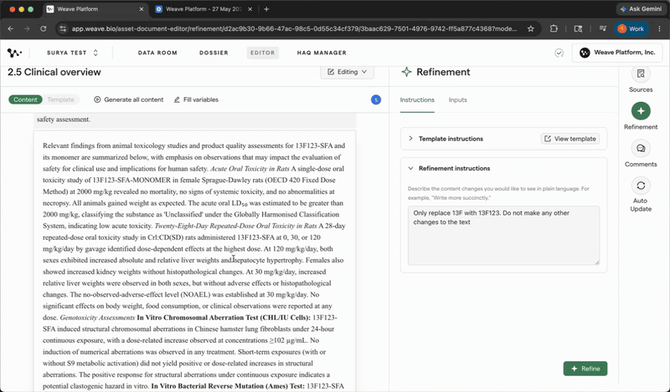Switch to Content mode
This screenshot has height=392, width=670.
click(25, 100)
